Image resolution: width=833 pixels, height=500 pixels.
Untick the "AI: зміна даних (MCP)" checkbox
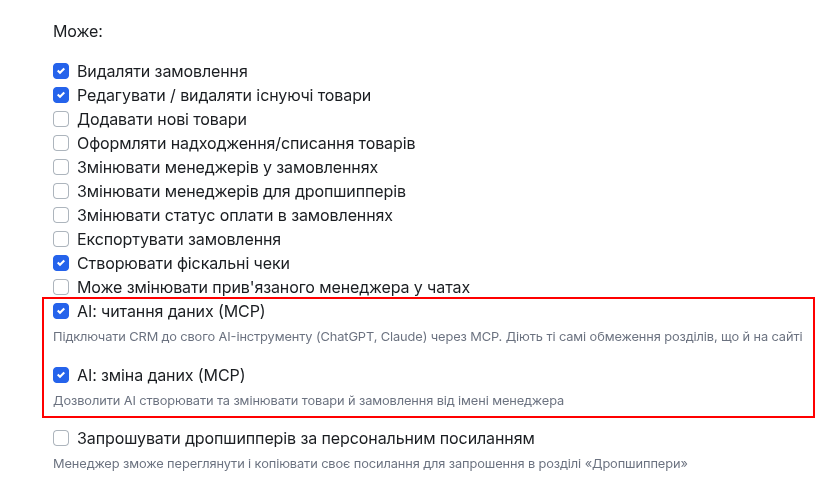pos(61,375)
